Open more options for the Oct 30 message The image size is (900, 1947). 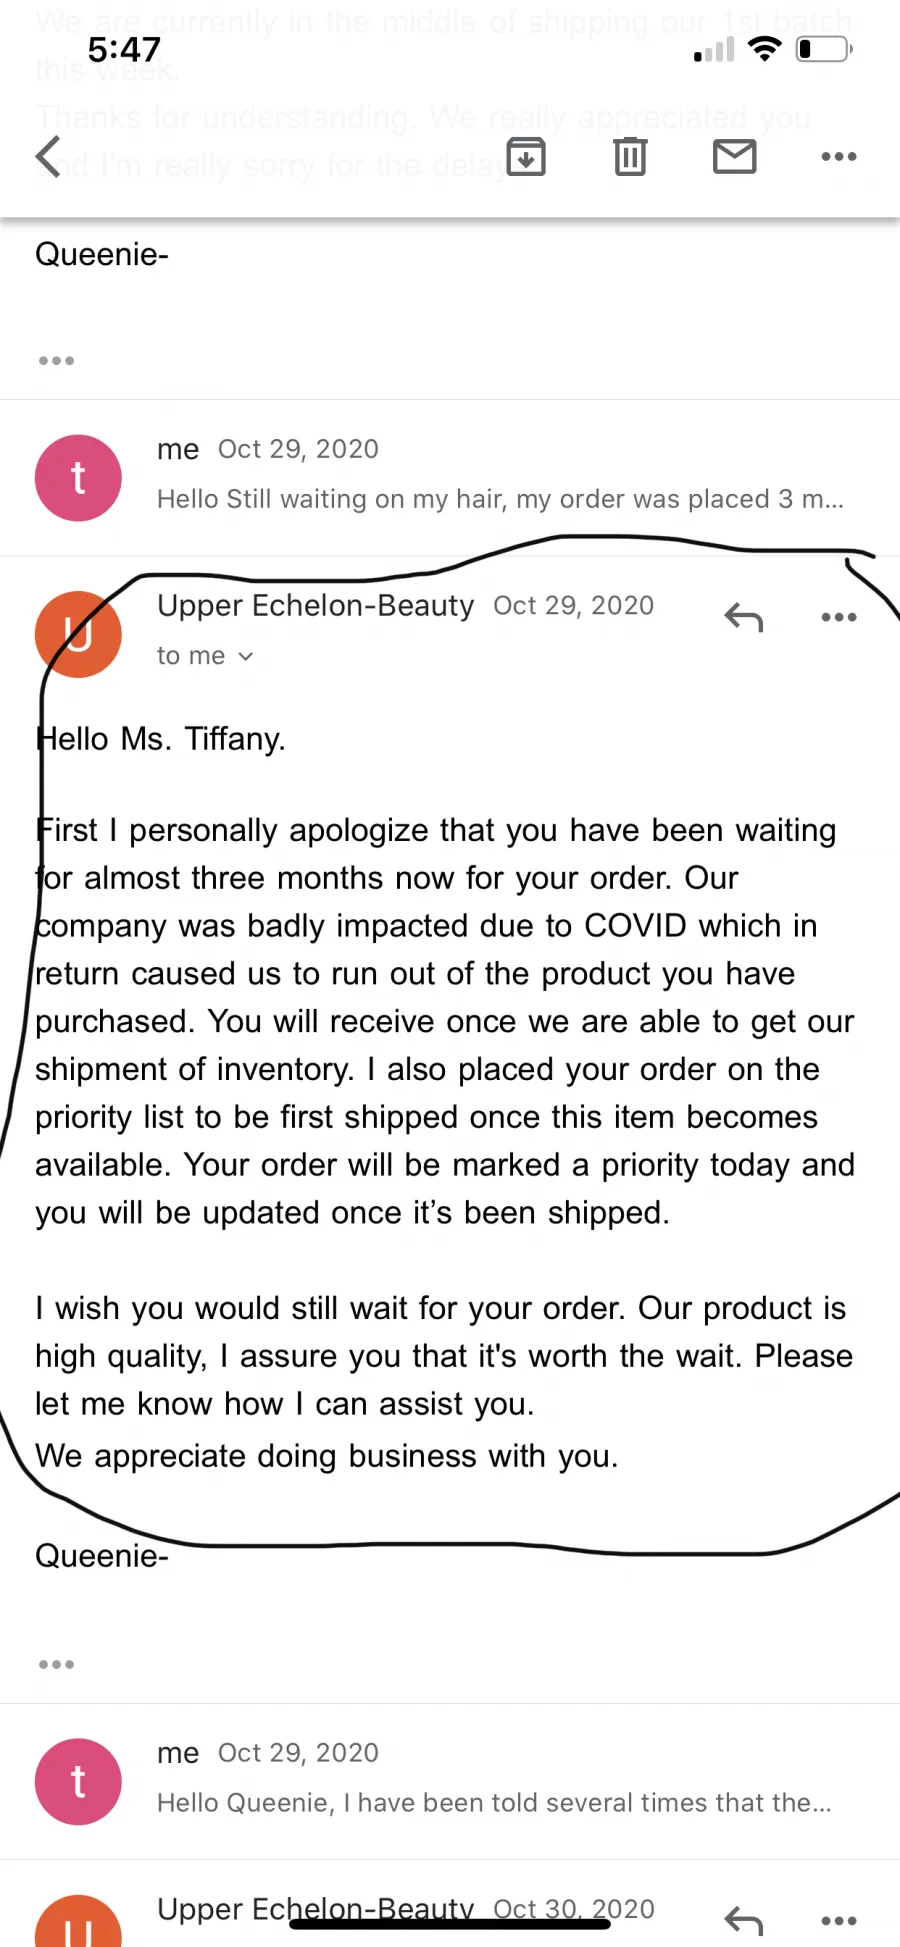[838, 1921]
